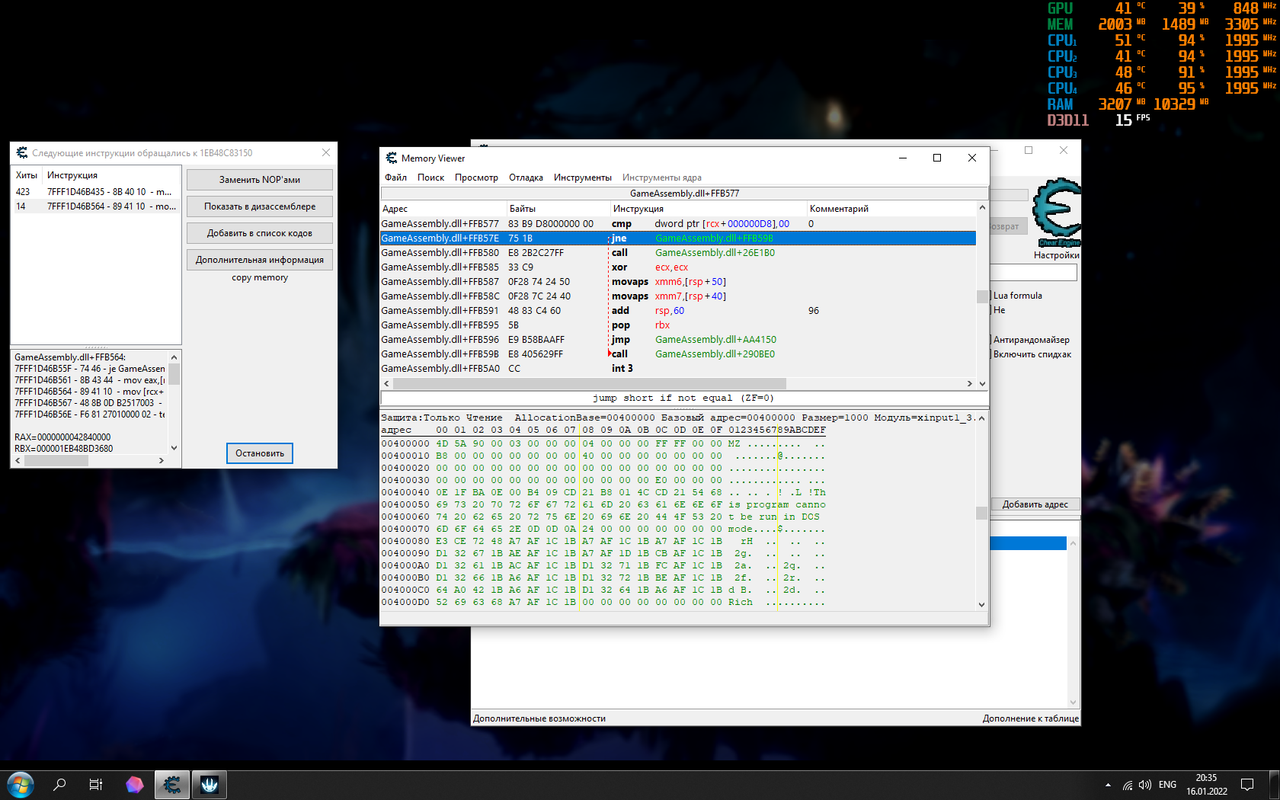The image size is (1280, 800).
Task: Click the Хиты column header
Action: coord(27,175)
